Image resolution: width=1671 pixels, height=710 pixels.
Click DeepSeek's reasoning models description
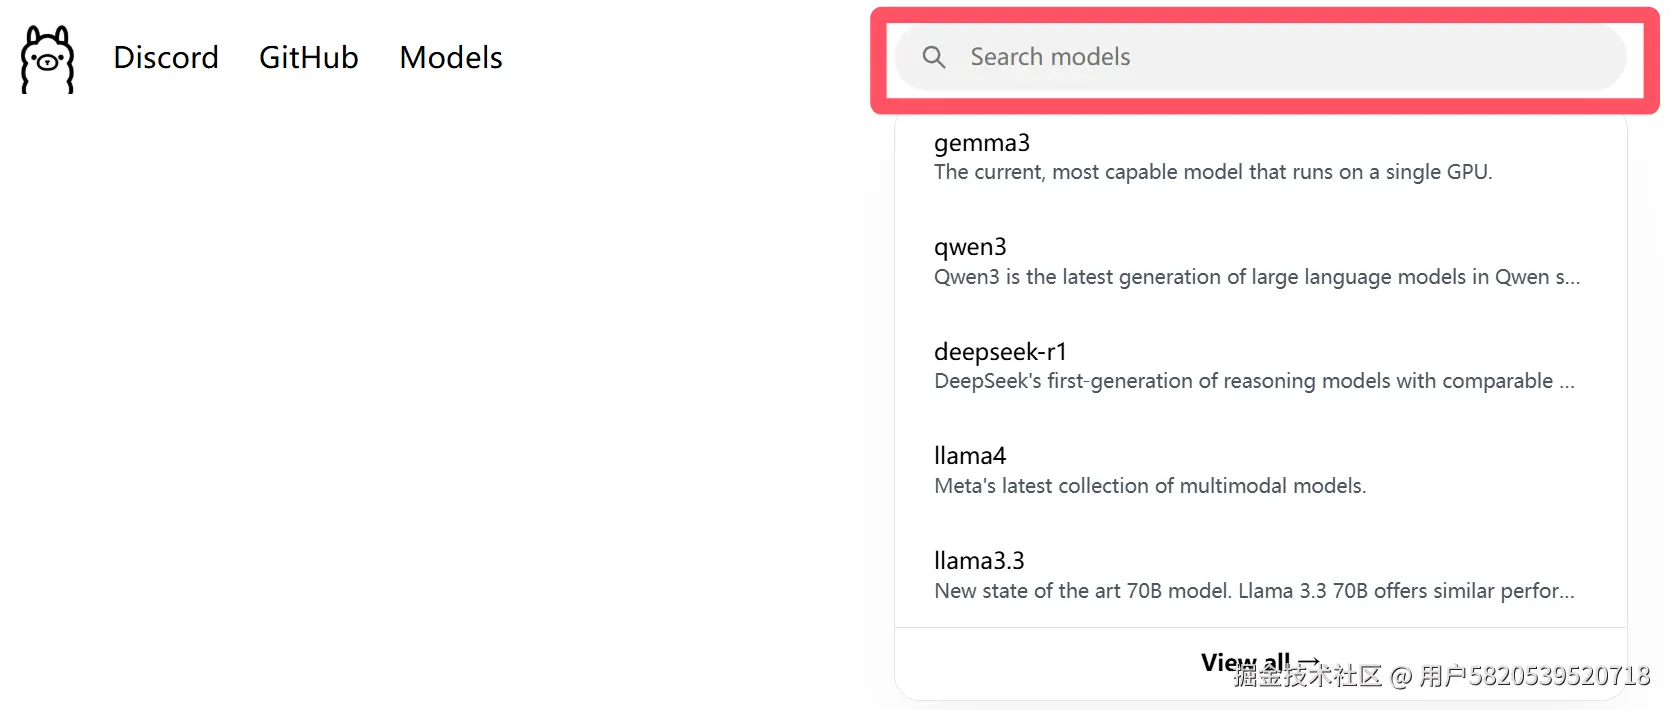coord(1253,381)
